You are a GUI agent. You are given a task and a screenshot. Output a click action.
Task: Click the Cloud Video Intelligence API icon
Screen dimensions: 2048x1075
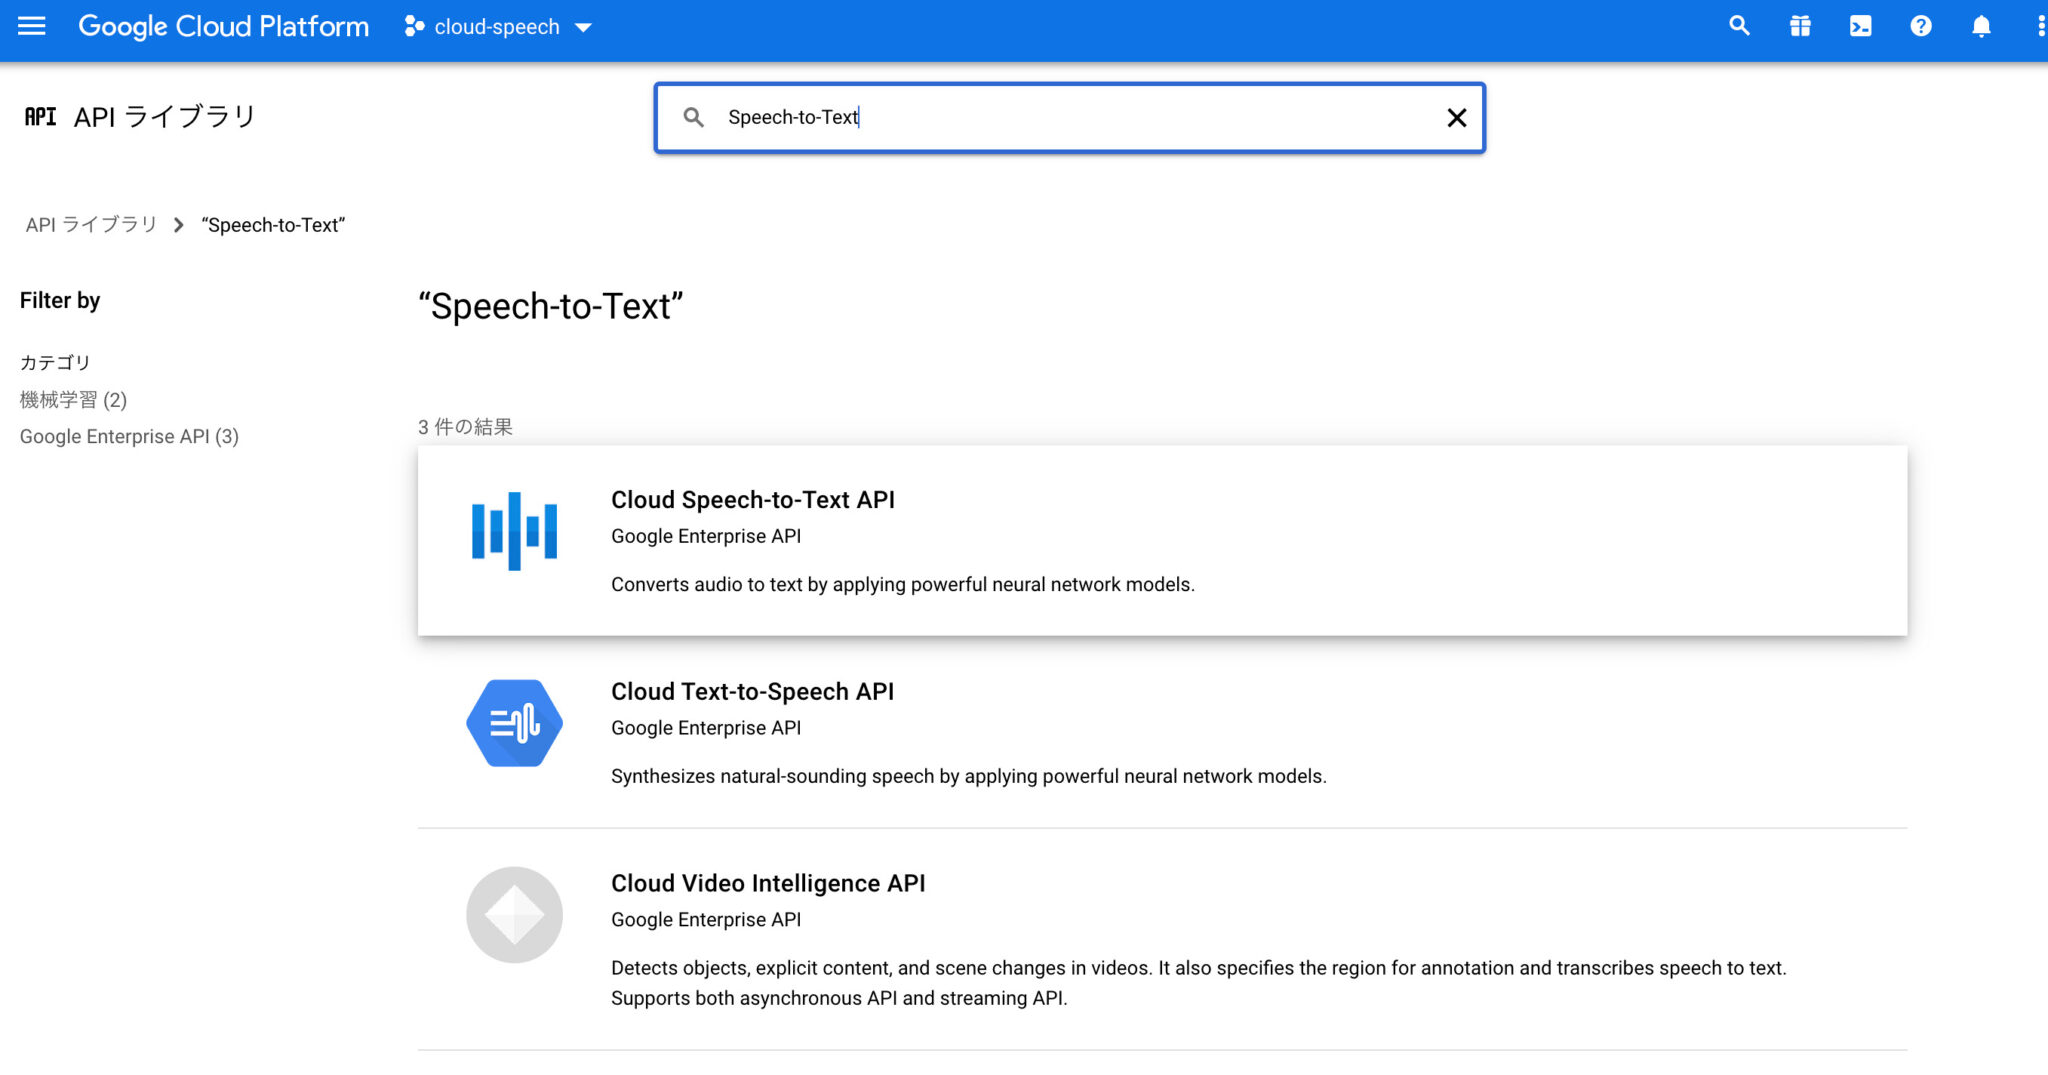click(513, 913)
